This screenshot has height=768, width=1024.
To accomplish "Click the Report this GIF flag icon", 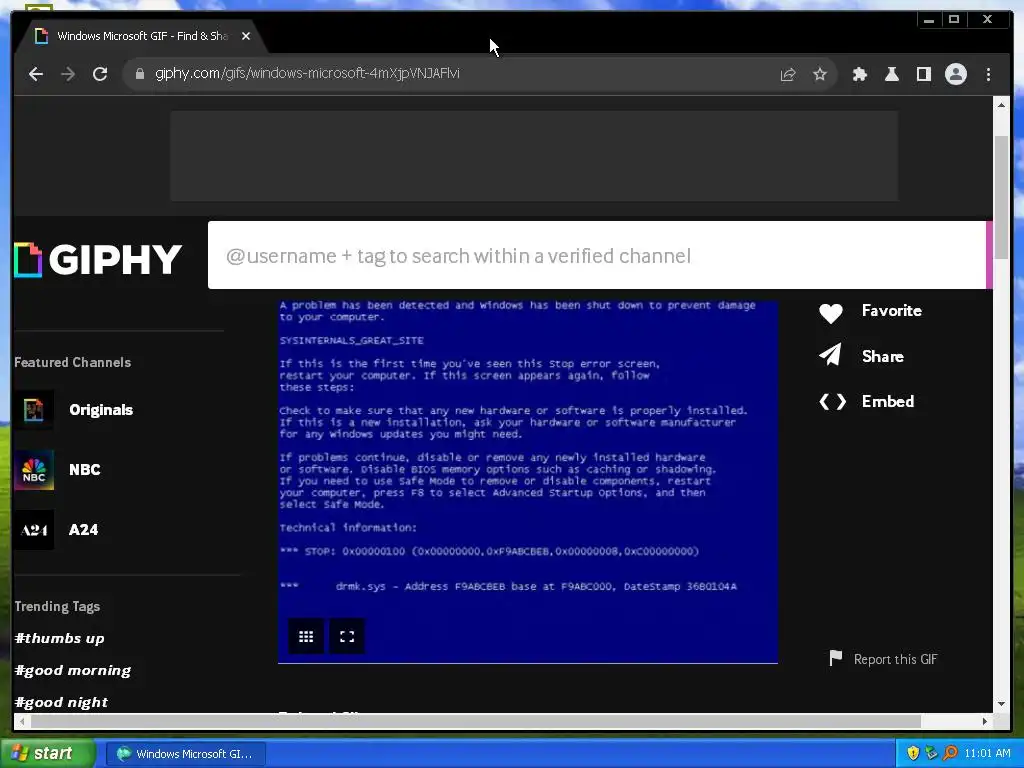I will [835, 658].
